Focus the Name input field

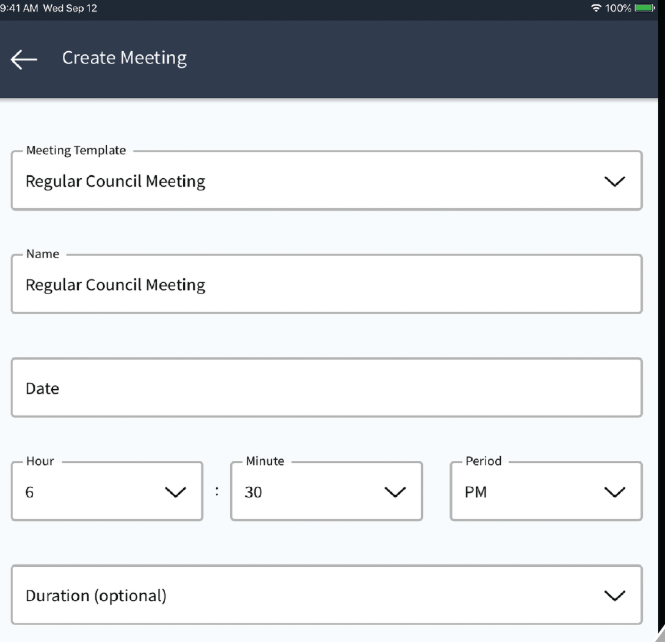[x=326, y=285]
